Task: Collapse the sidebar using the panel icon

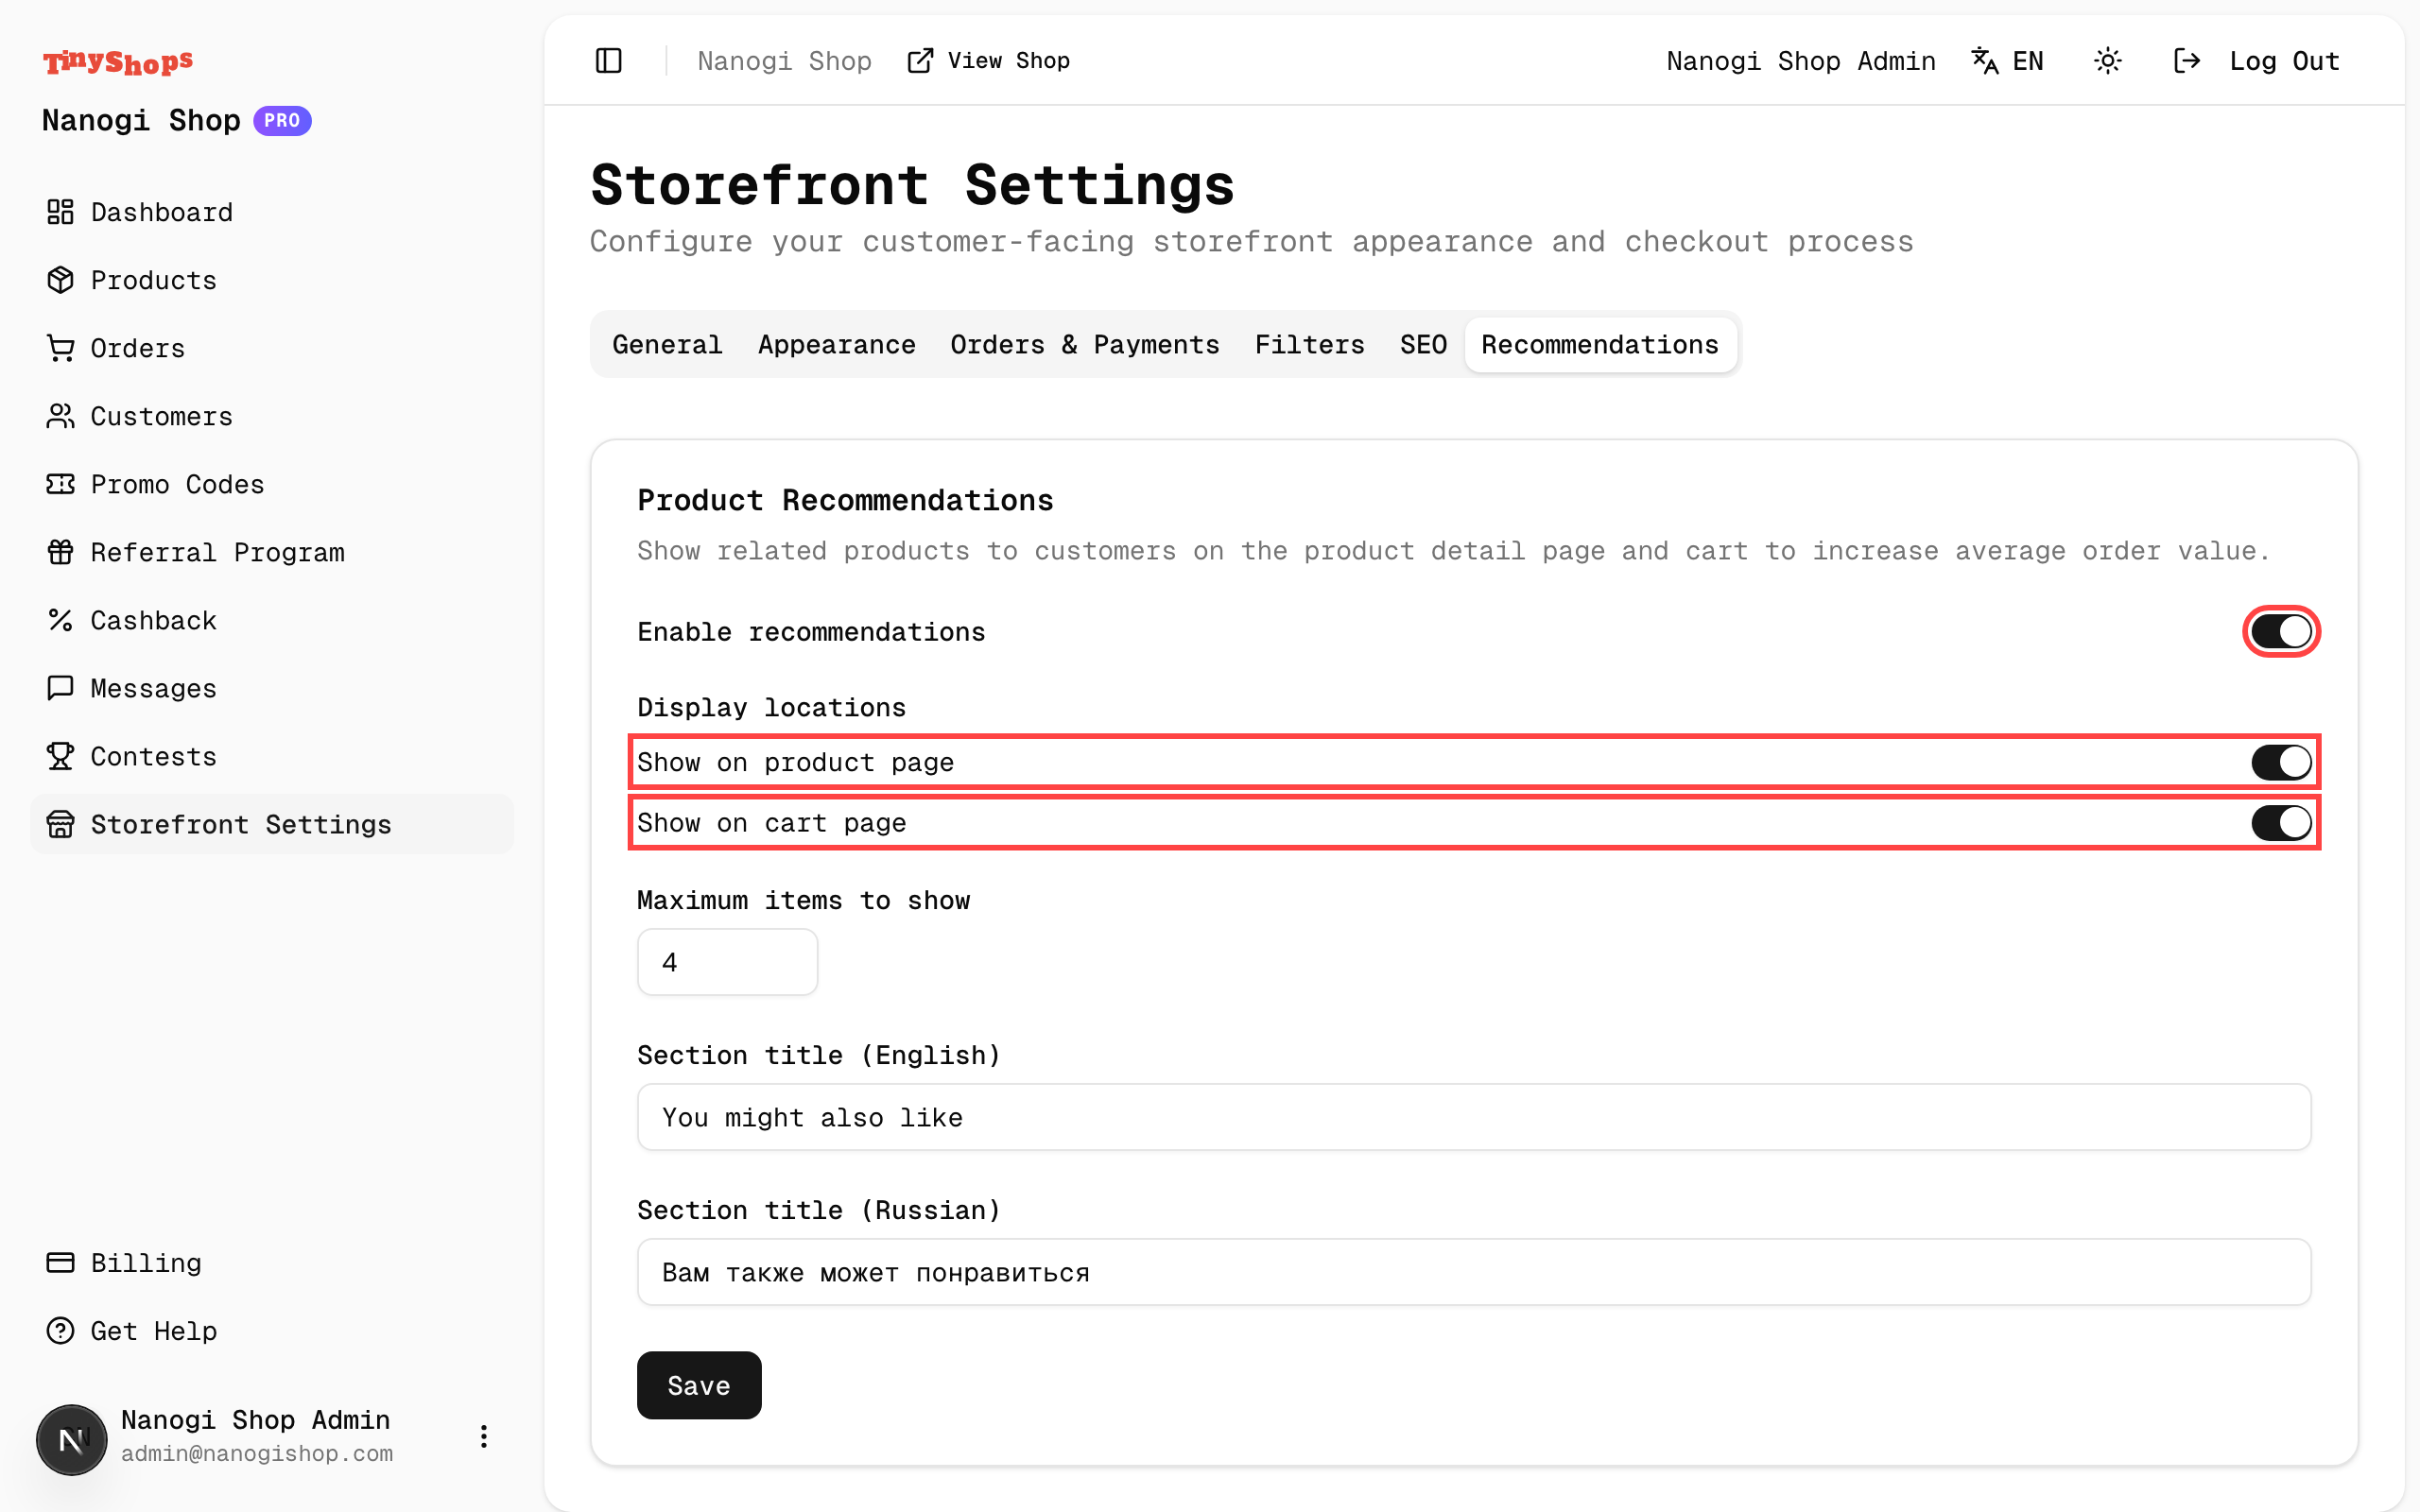Action: pyautogui.click(x=609, y=61)
